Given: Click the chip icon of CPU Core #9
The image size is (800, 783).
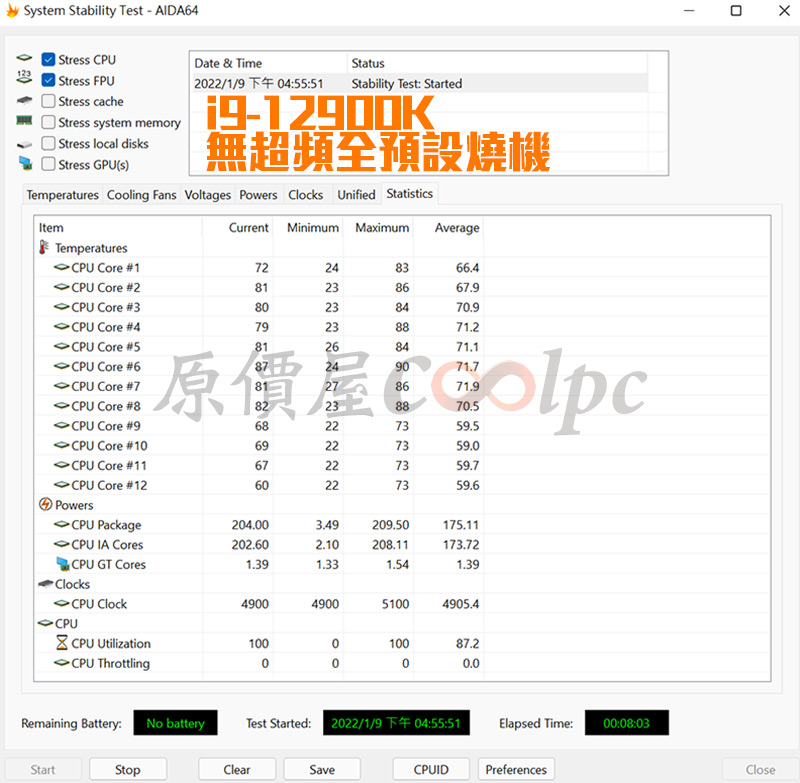Looking at the screenshot, I should [62, 425].
